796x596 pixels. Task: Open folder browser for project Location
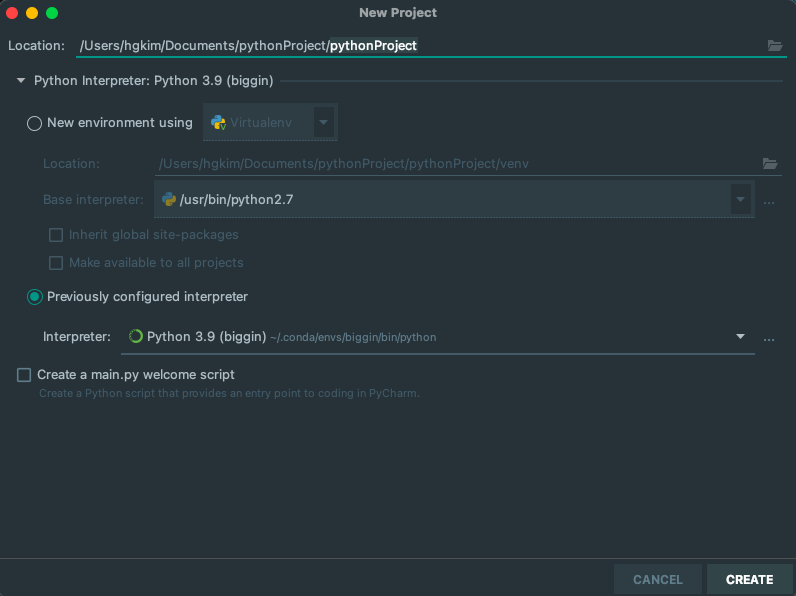[x=775, y=46]
